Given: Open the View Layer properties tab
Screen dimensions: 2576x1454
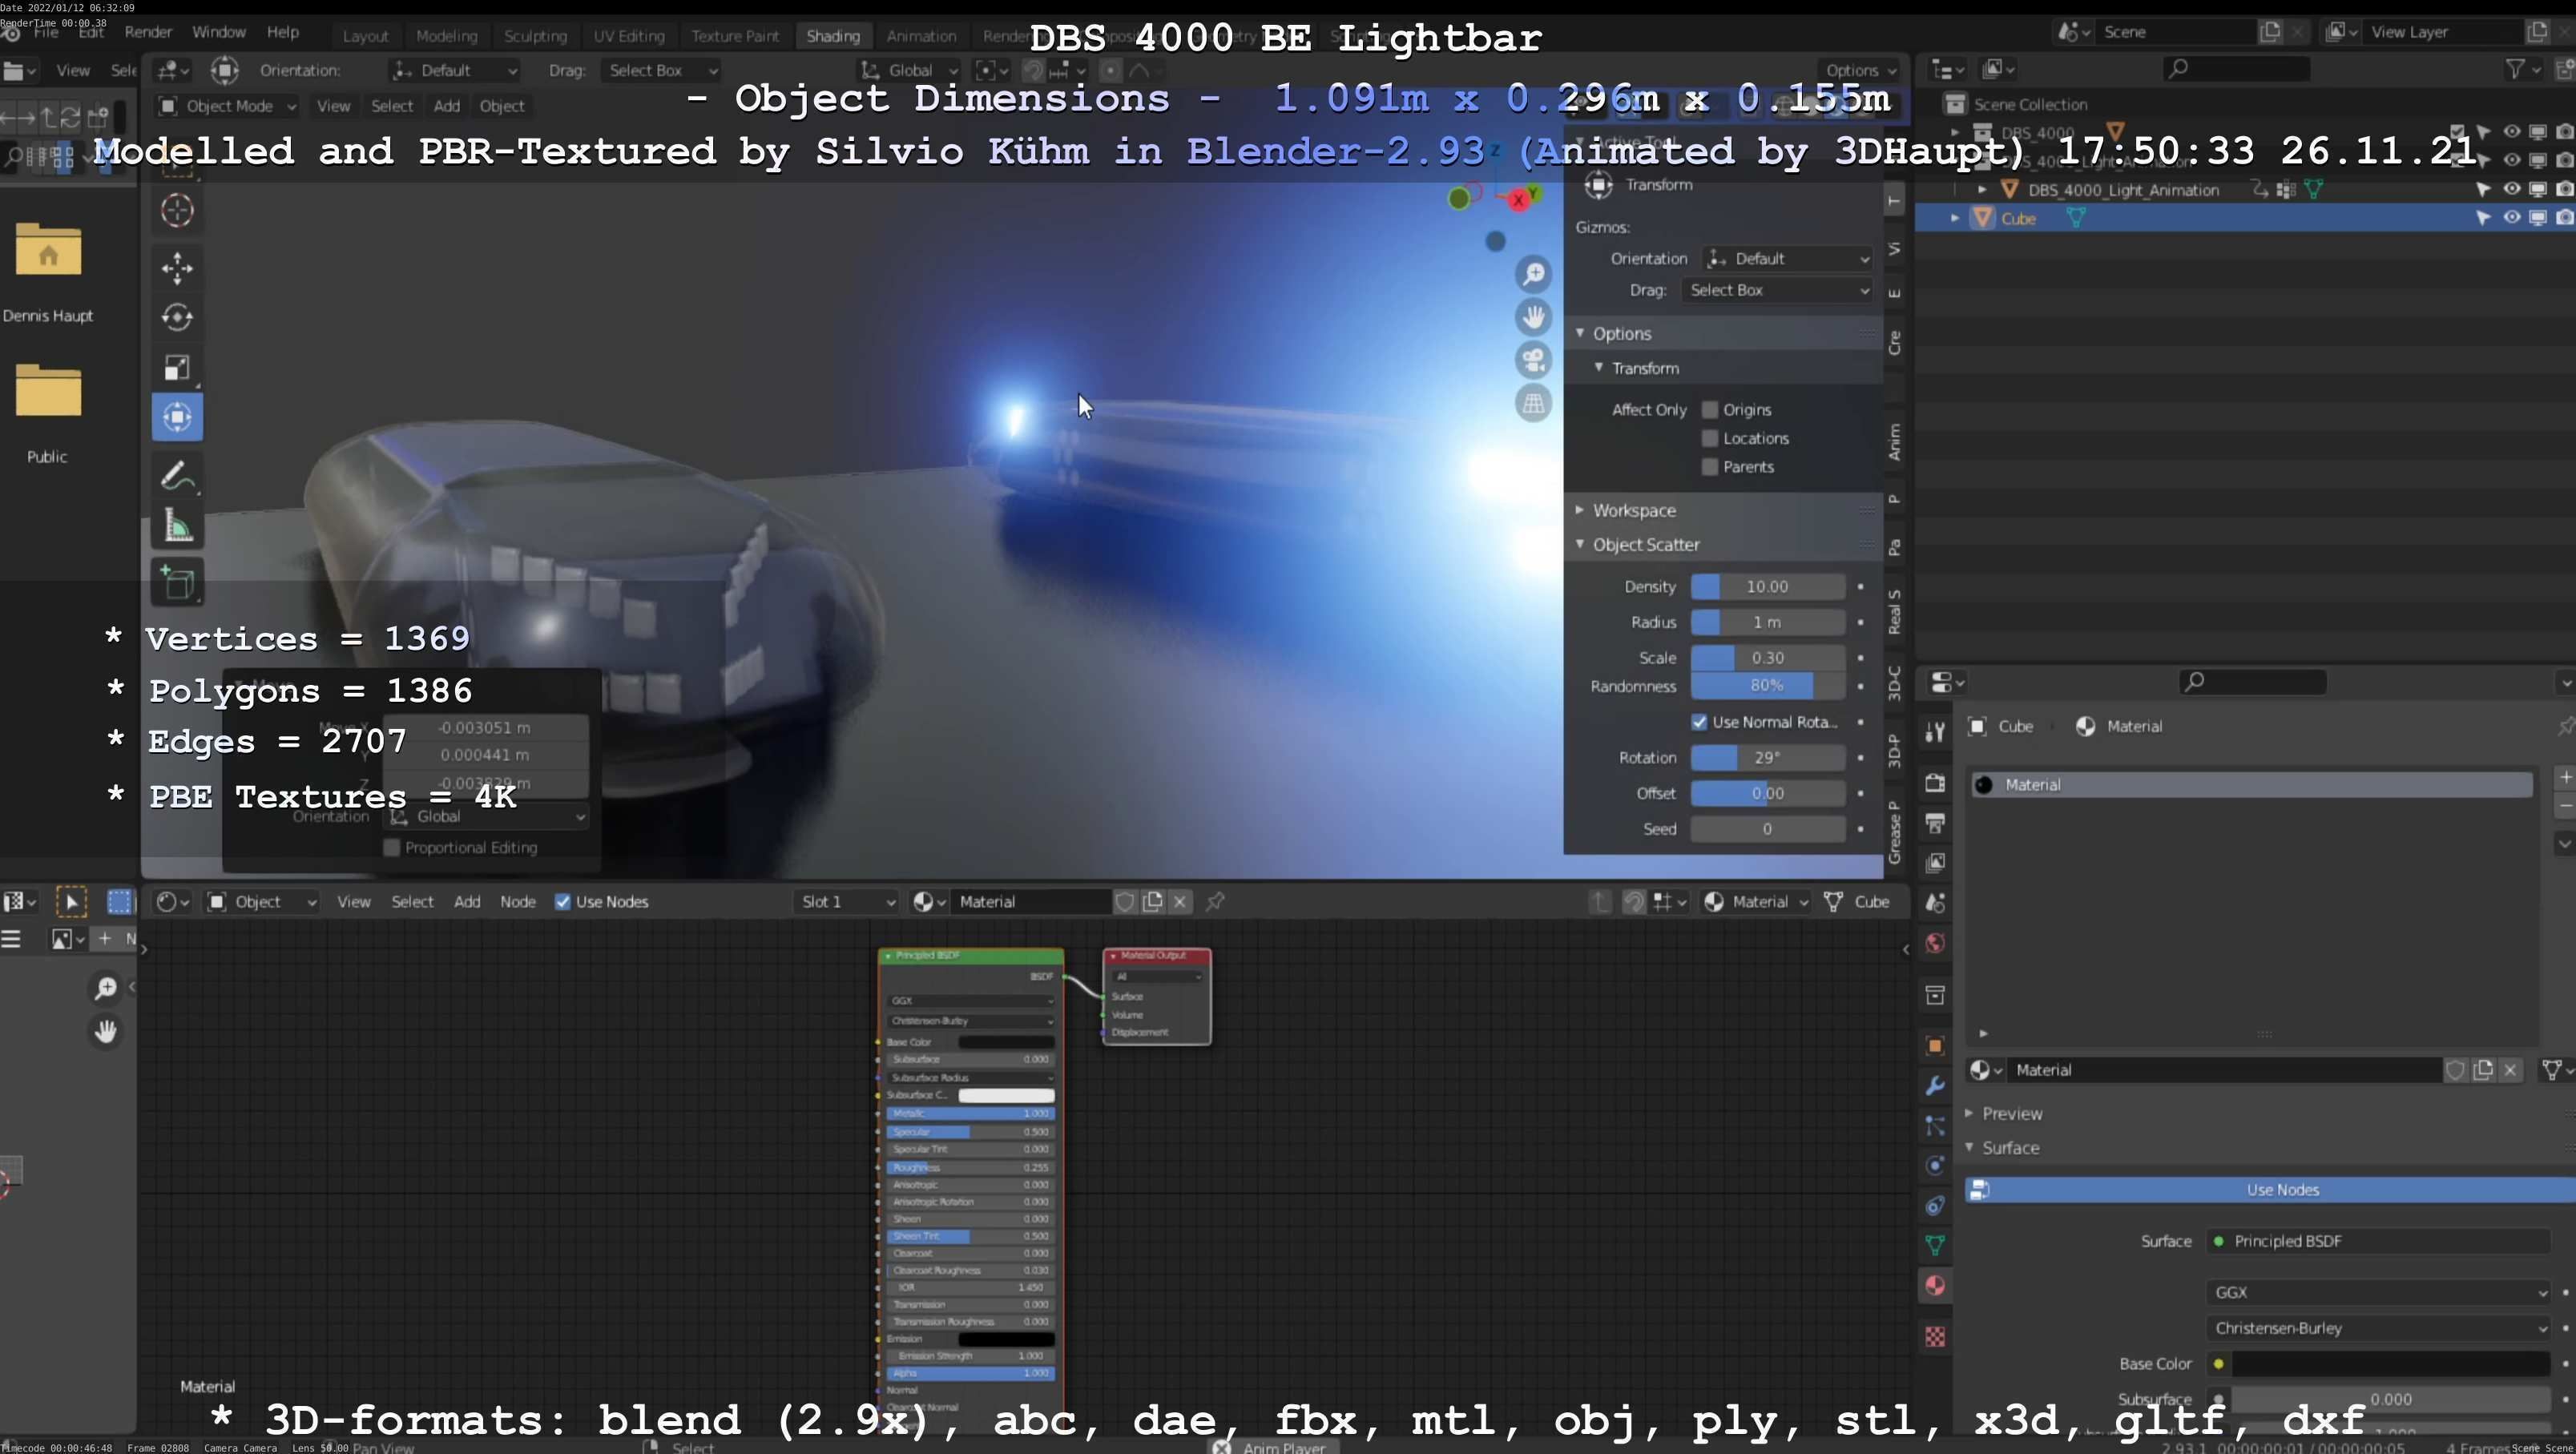Looking at the screenshot, I should 1935,862.
